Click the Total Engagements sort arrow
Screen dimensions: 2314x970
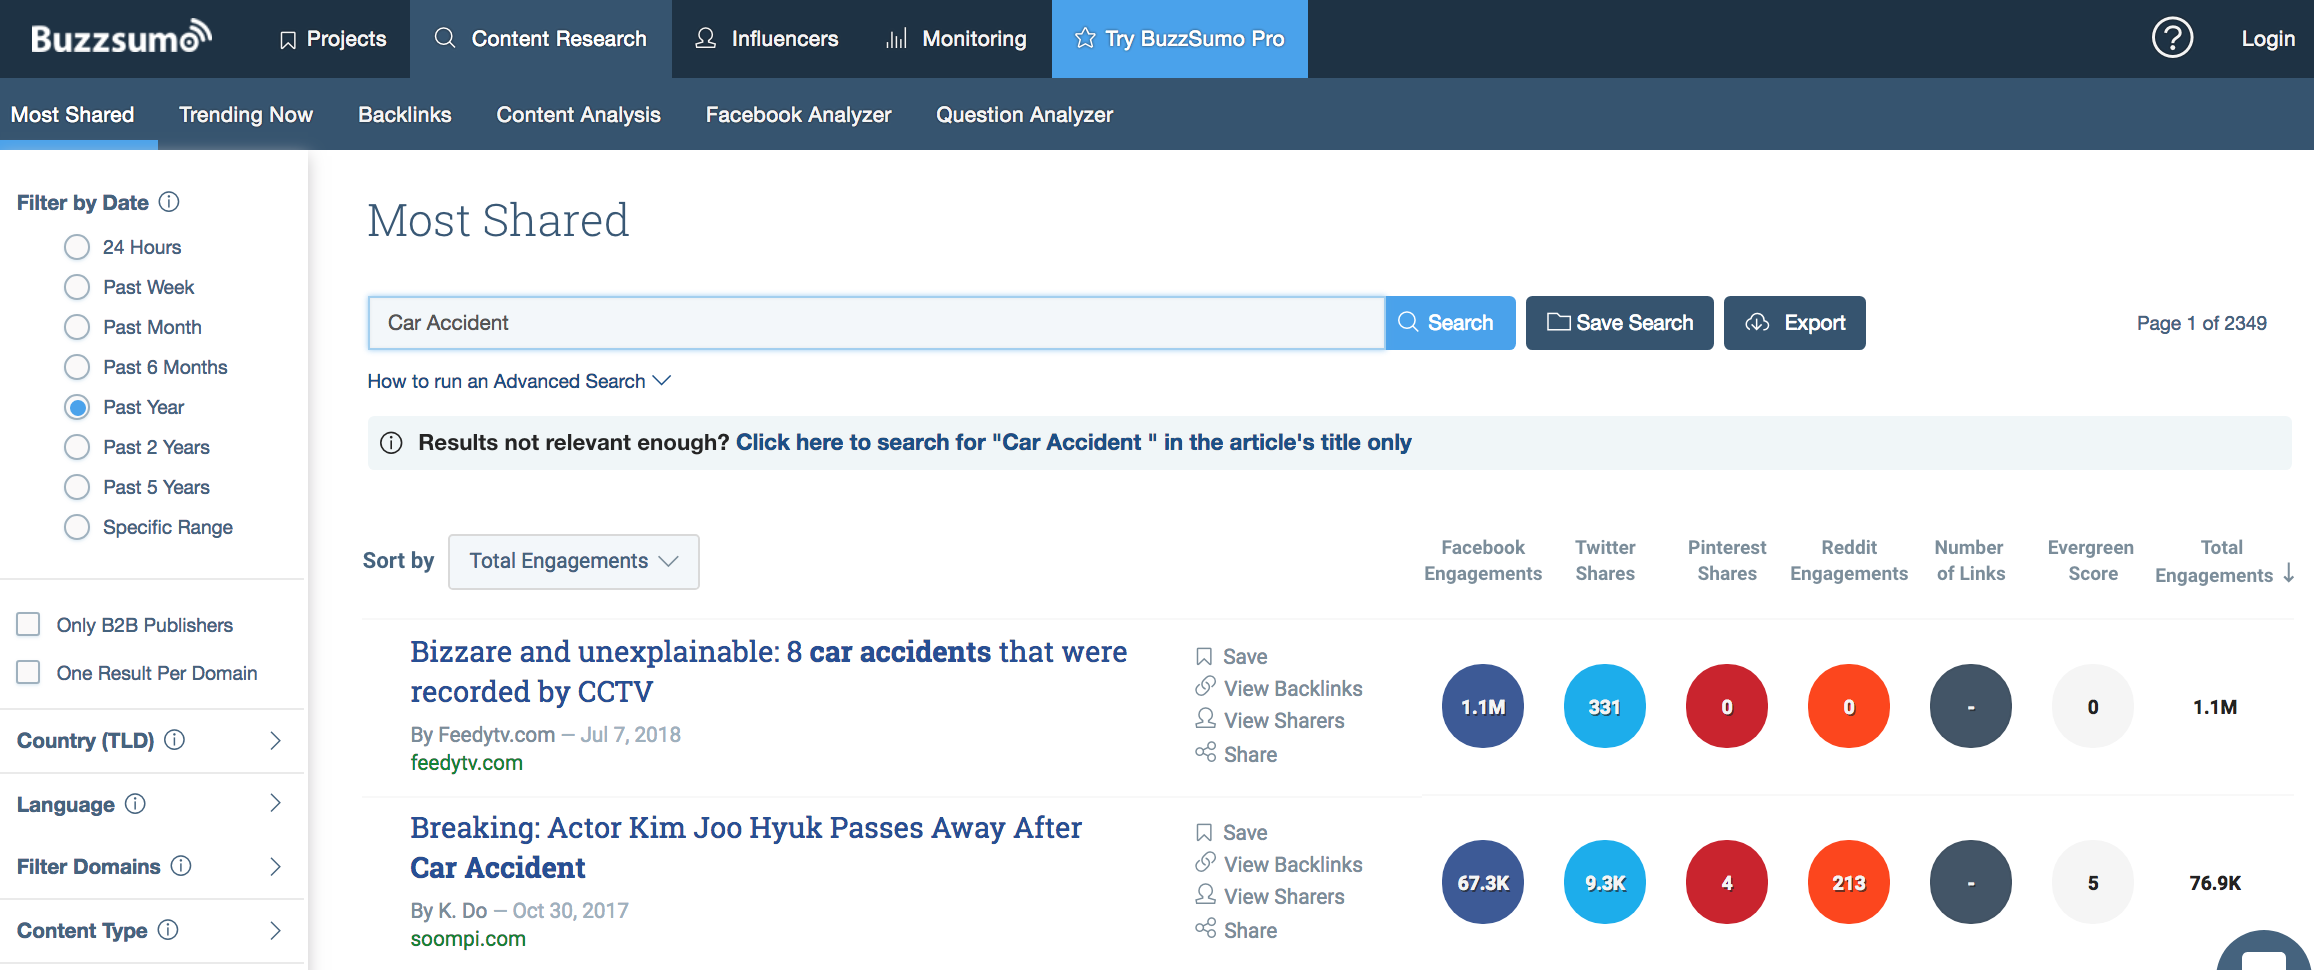click(x=2288, y=573)
